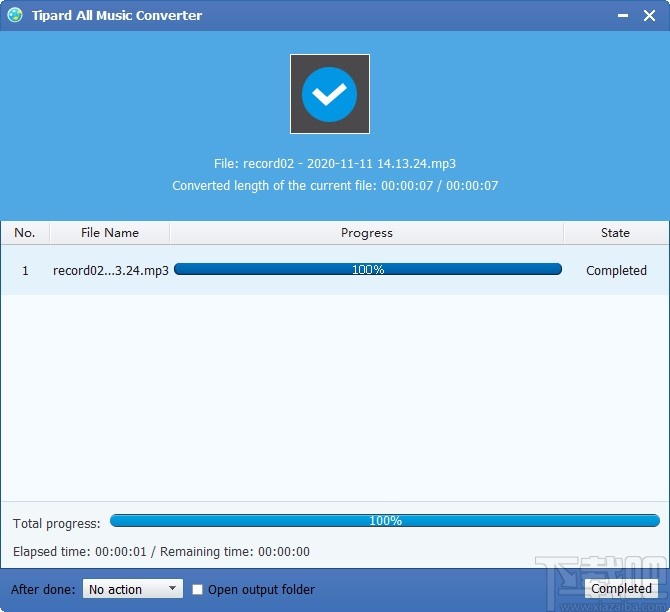Click the Completed button at the bottom right
Screen dimensions: 670x612
click(621, 588)
